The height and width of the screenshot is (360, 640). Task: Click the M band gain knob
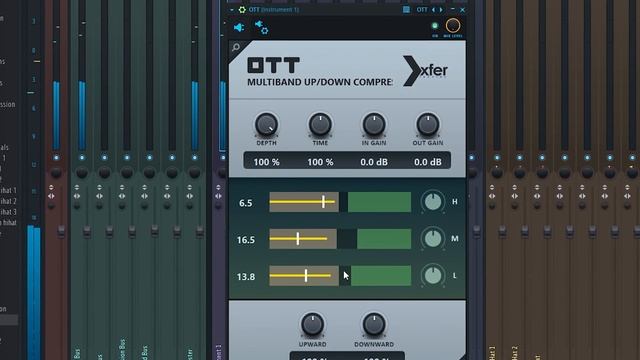(x=433, y=238)
